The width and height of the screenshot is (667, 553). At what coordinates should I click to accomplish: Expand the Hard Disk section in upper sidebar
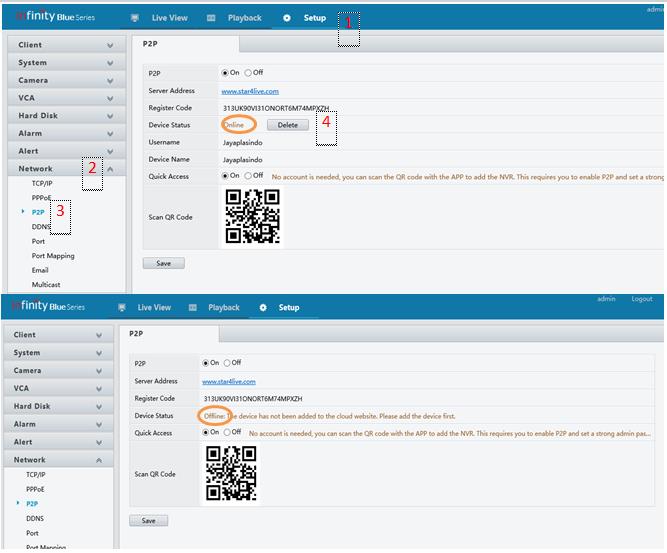(x=110, y=116)
